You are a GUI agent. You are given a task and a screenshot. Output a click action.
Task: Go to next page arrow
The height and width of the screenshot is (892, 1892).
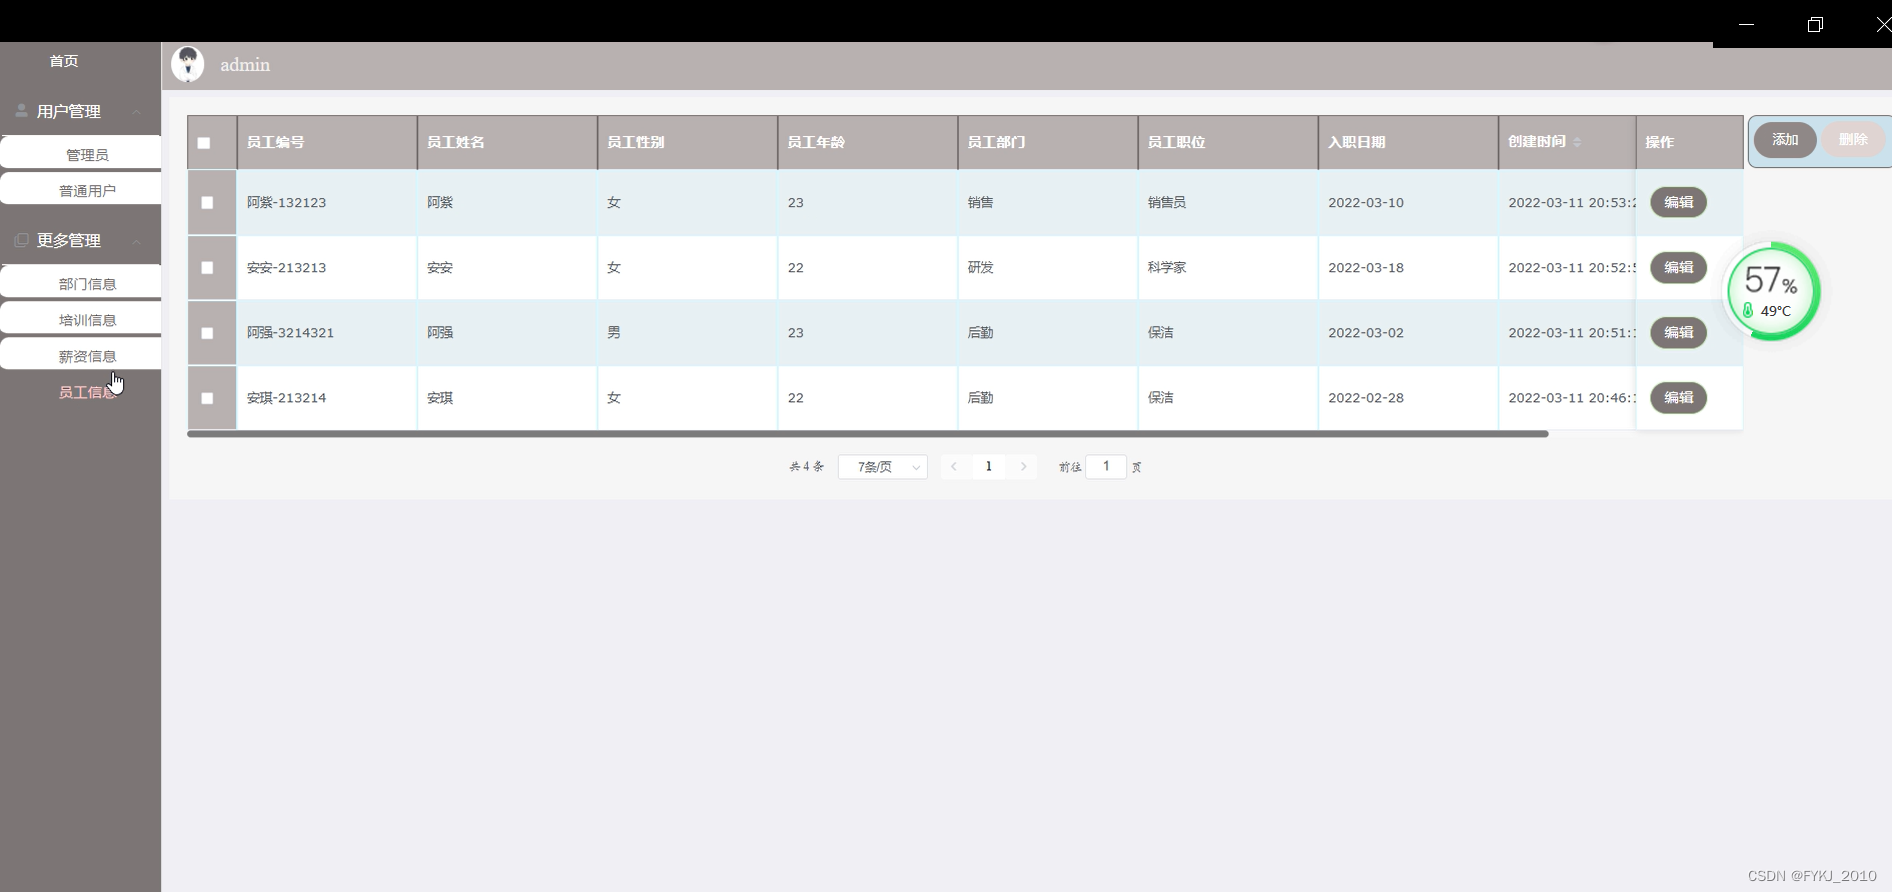click(x=1023, y=467)
